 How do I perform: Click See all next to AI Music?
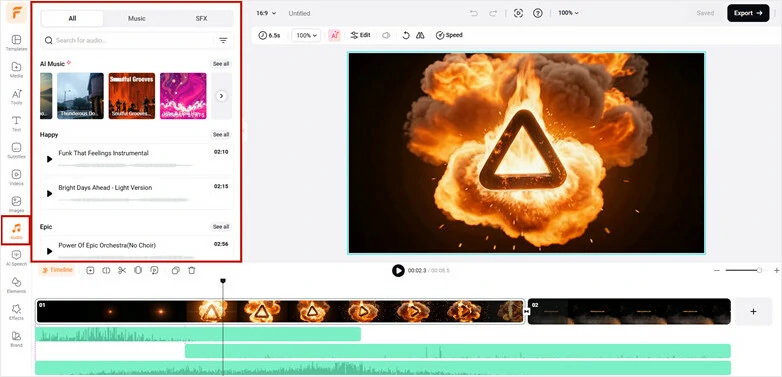pyautogui.click(x=221, y=64)
